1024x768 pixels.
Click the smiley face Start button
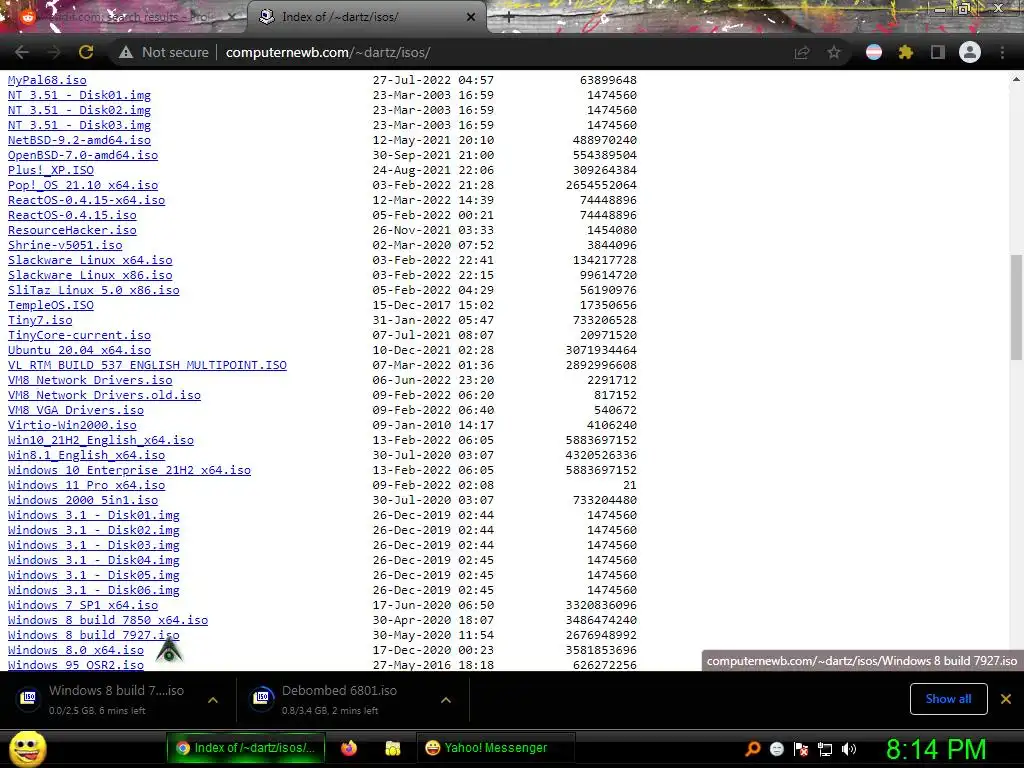[27, 749]
